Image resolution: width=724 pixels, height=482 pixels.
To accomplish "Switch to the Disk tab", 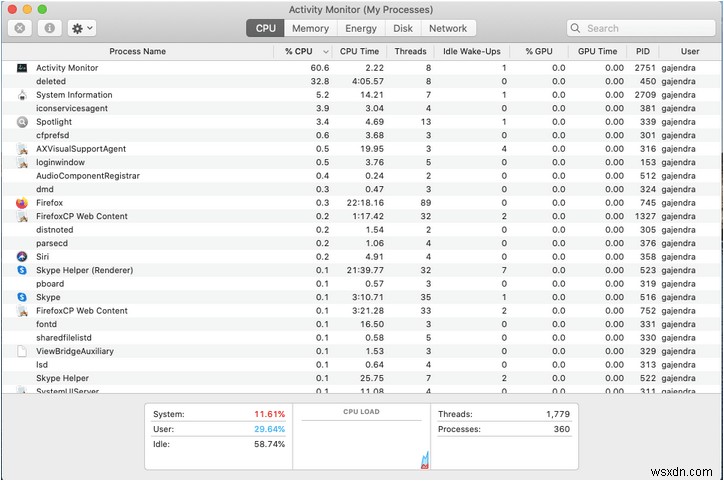I will tap(403, 29).
